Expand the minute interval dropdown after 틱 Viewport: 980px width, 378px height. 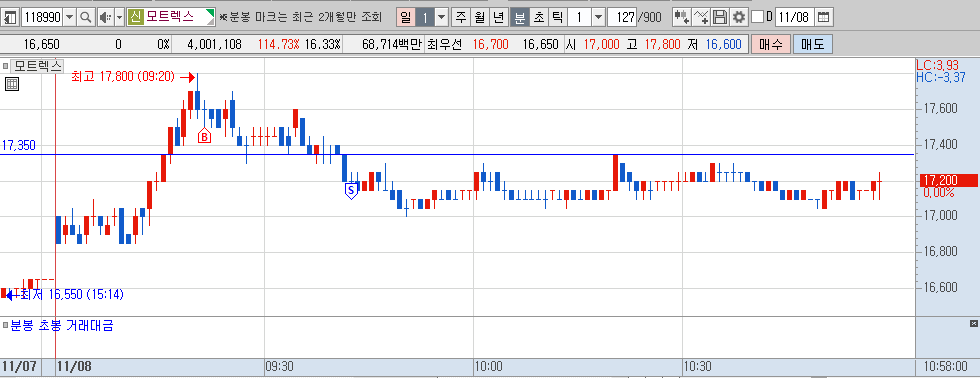click(x=598, y=17)
